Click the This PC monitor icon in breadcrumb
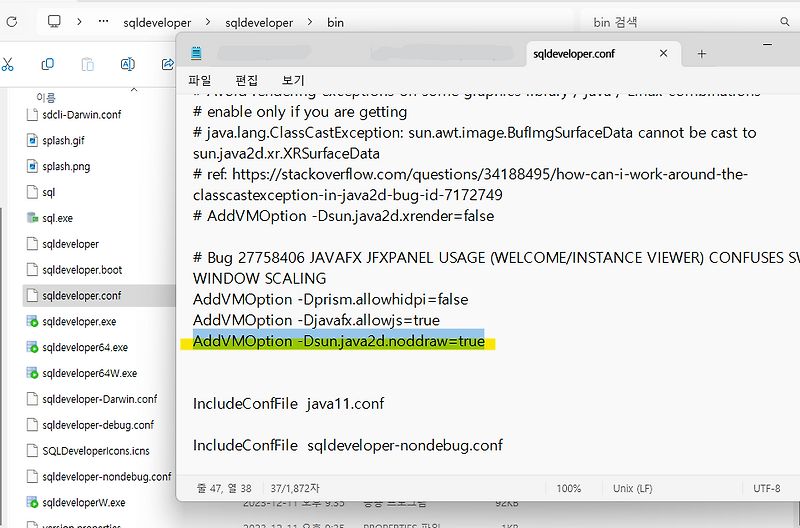The height and width of the screenshot is (528, 800). click(54, 21)
